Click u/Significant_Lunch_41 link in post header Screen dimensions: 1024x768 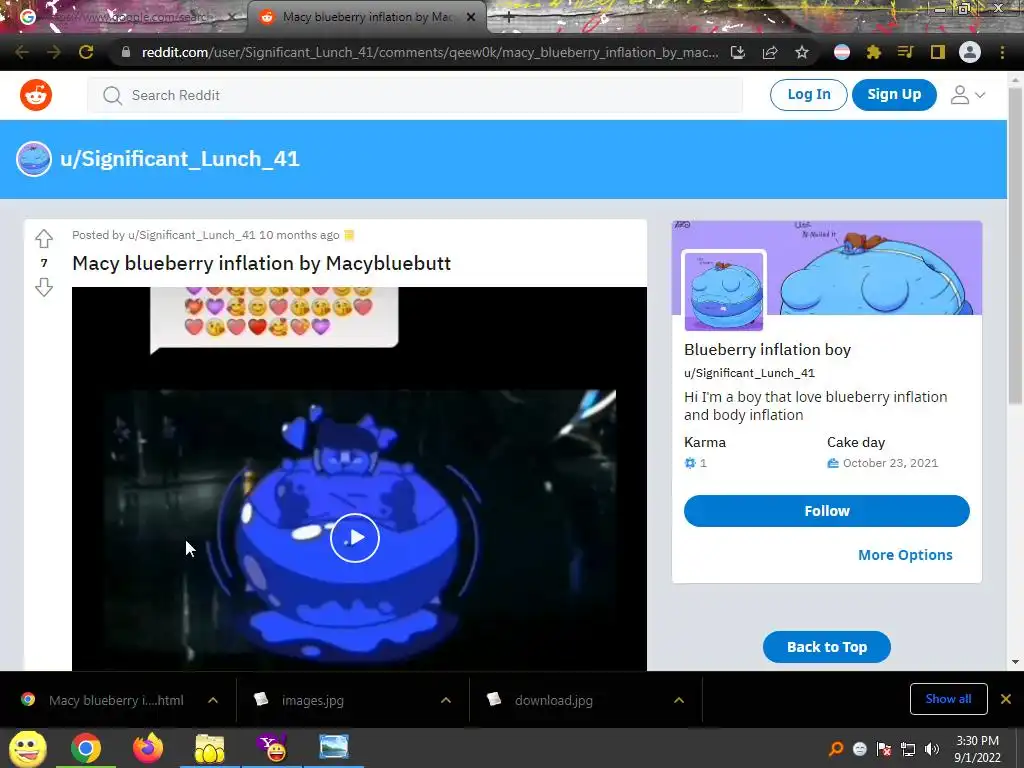click(191, 235)
